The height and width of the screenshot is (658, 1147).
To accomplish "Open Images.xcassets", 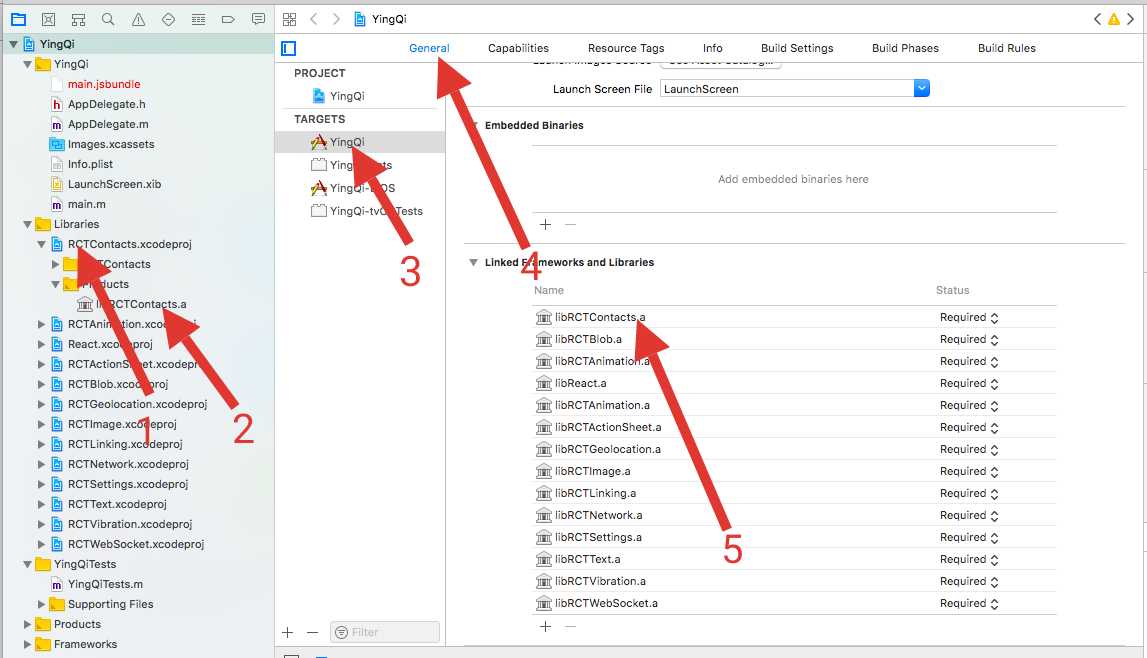I will click(111, 144).
